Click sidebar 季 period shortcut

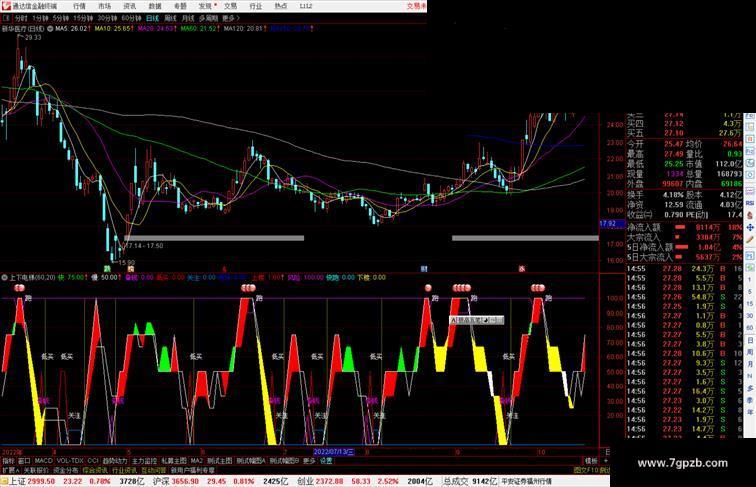pos(750,400)
